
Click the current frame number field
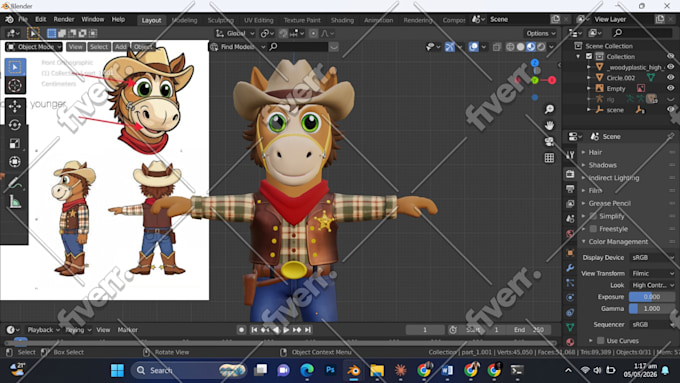click(x=425, y=330)
